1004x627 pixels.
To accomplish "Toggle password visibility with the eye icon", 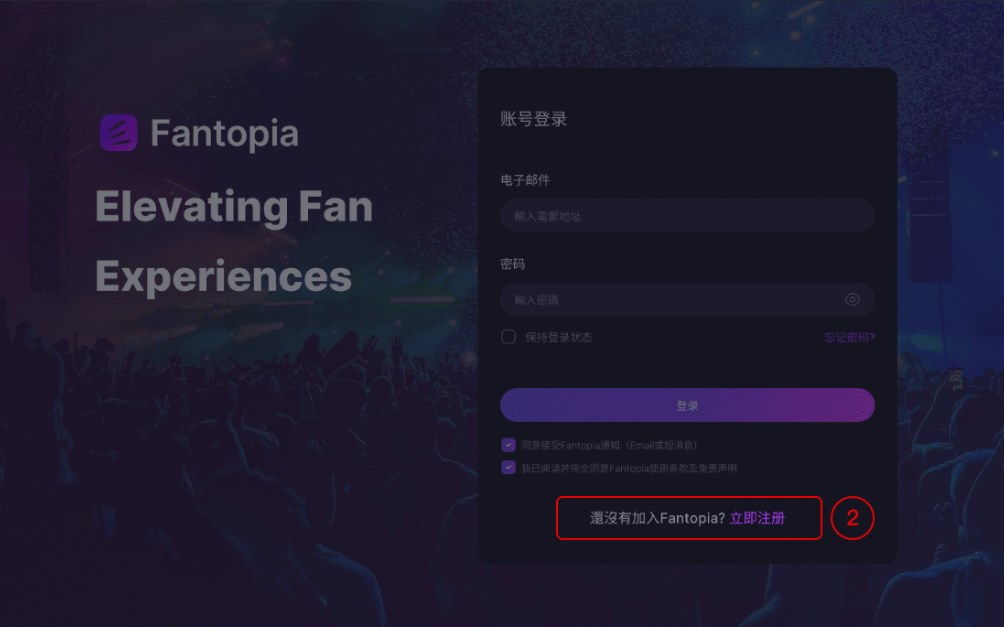I will coord(853,299).
